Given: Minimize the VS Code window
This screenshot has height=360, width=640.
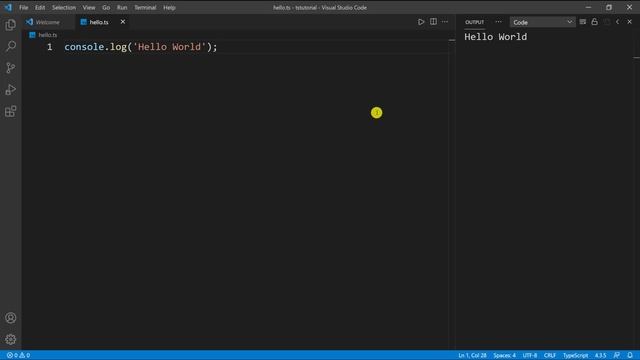Looking at the screenshot, I should [588, 7].
